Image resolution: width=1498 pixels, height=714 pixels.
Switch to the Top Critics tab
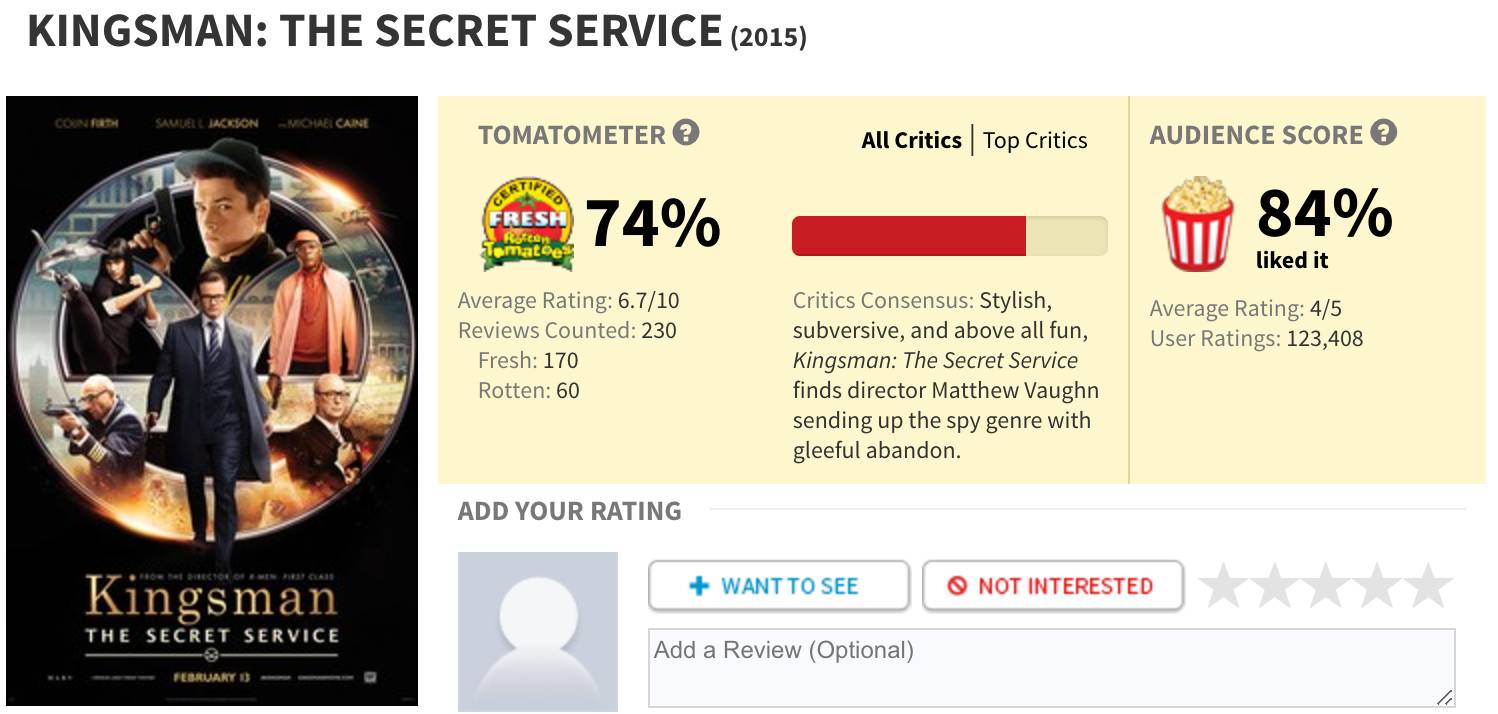(1035, 140)
